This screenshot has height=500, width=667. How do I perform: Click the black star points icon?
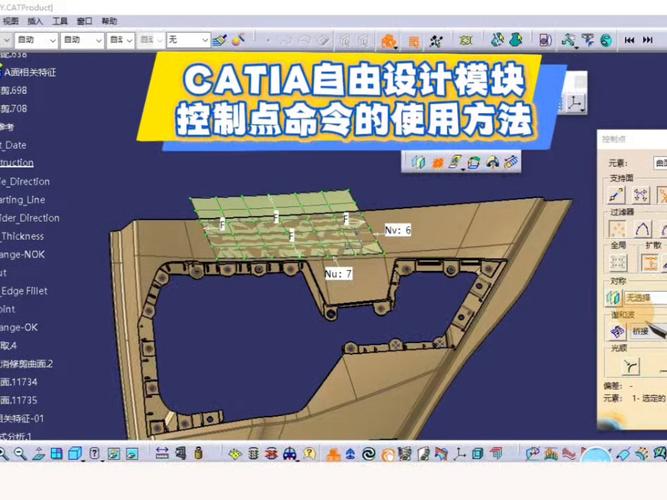(x=436, y=41)
